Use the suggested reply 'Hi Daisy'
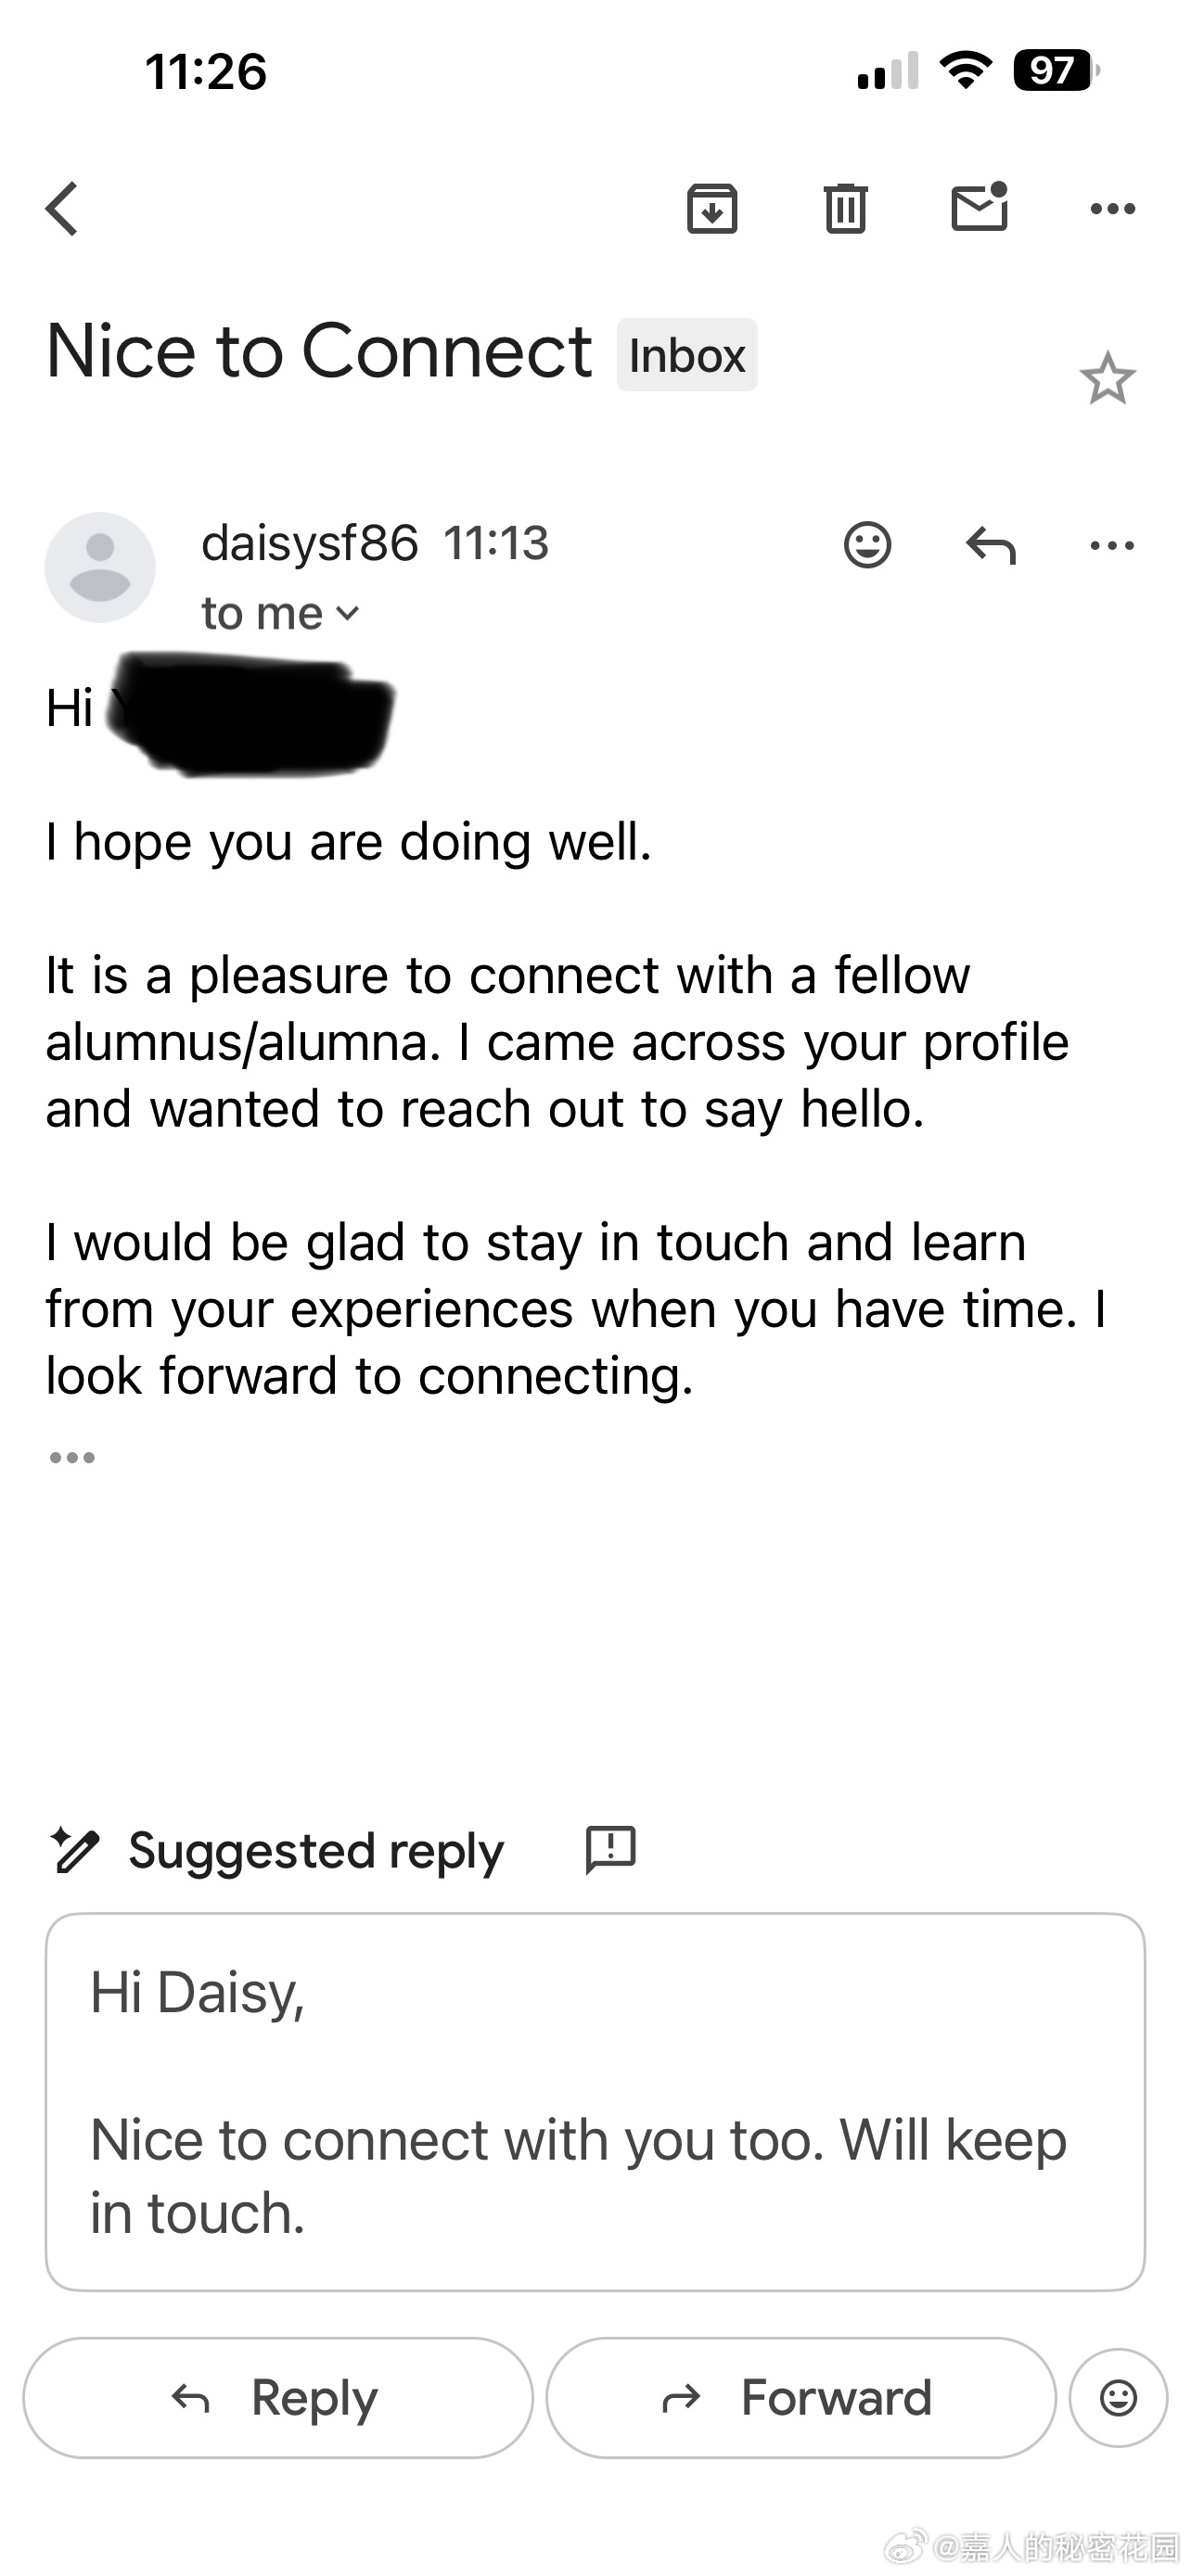 point(595,2101)
